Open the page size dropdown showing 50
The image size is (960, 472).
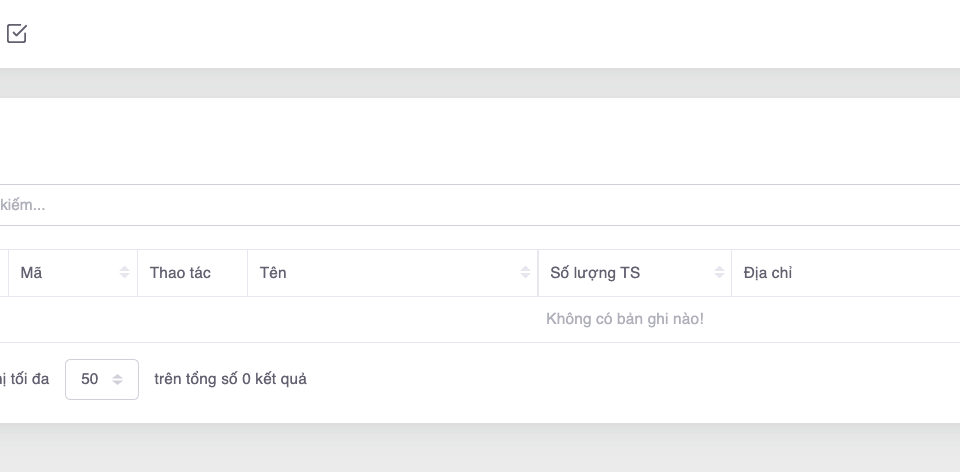(x=101, y=380)
